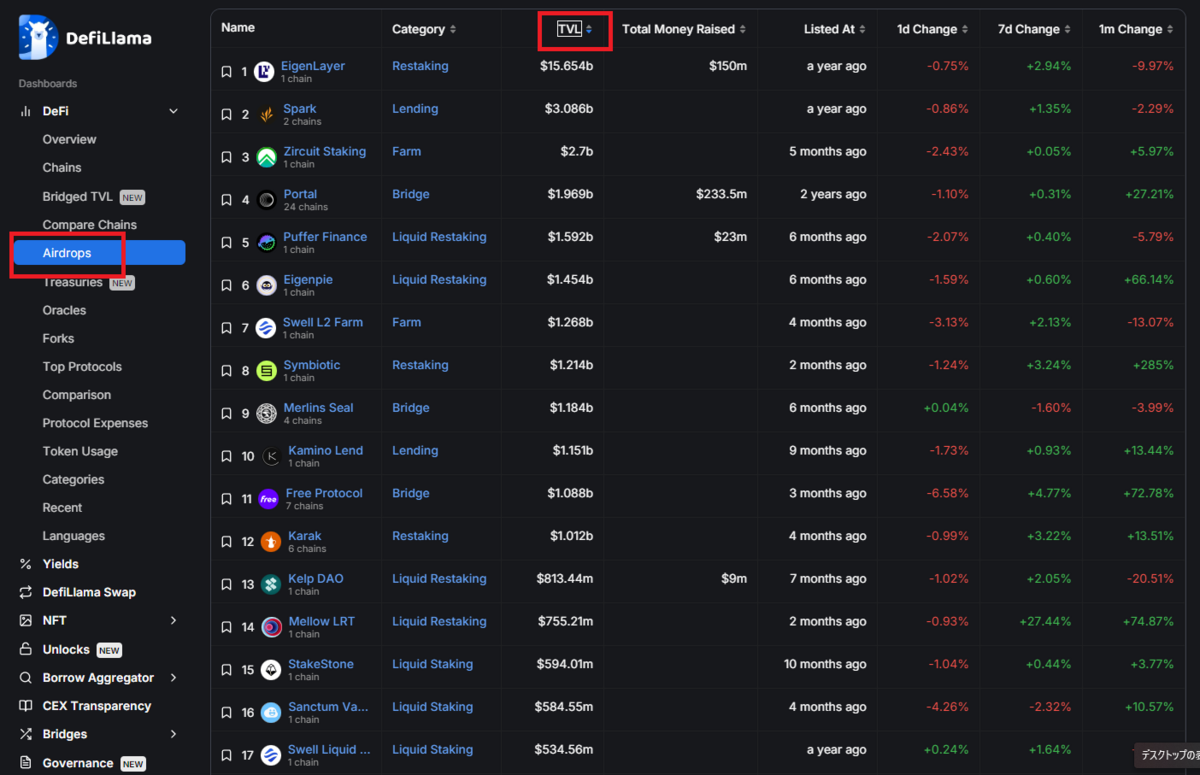Sort by 7d Change column
1200x775 pixels.
[1034, 29]
